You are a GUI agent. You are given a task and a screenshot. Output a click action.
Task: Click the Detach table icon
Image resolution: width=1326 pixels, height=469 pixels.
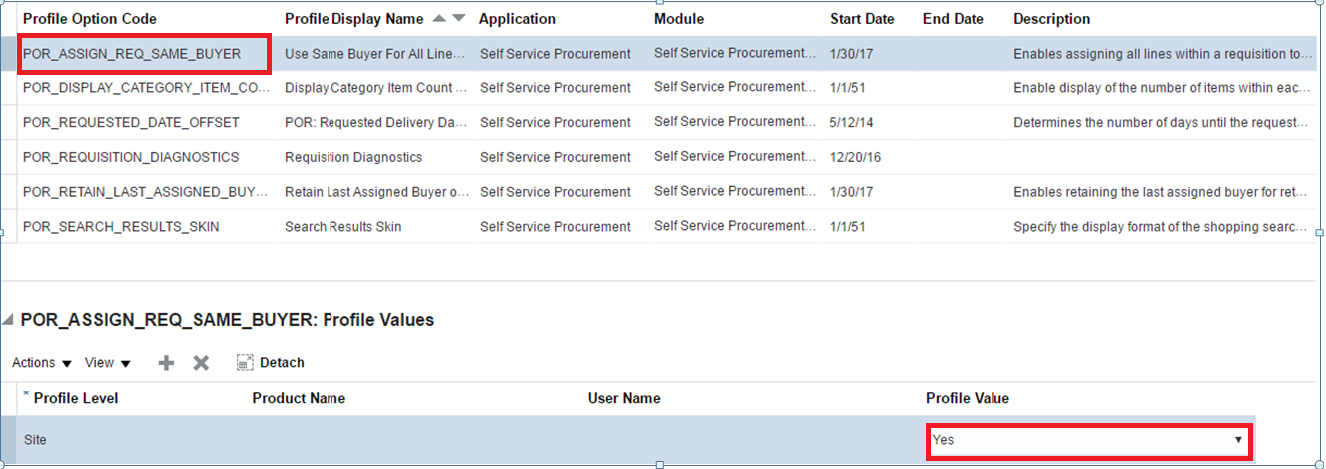pyautogui.click(x=271, y=363)
